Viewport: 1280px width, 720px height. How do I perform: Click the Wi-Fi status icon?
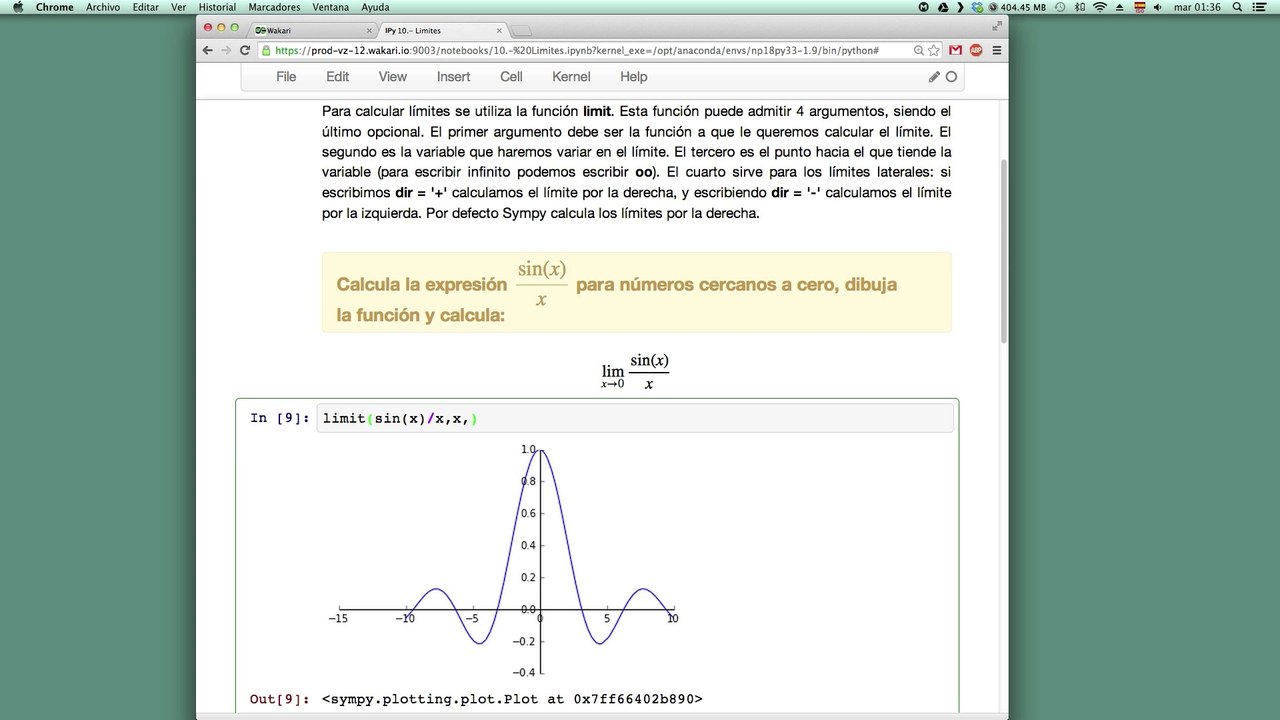pyautogui.click(x=1100, y=7)
